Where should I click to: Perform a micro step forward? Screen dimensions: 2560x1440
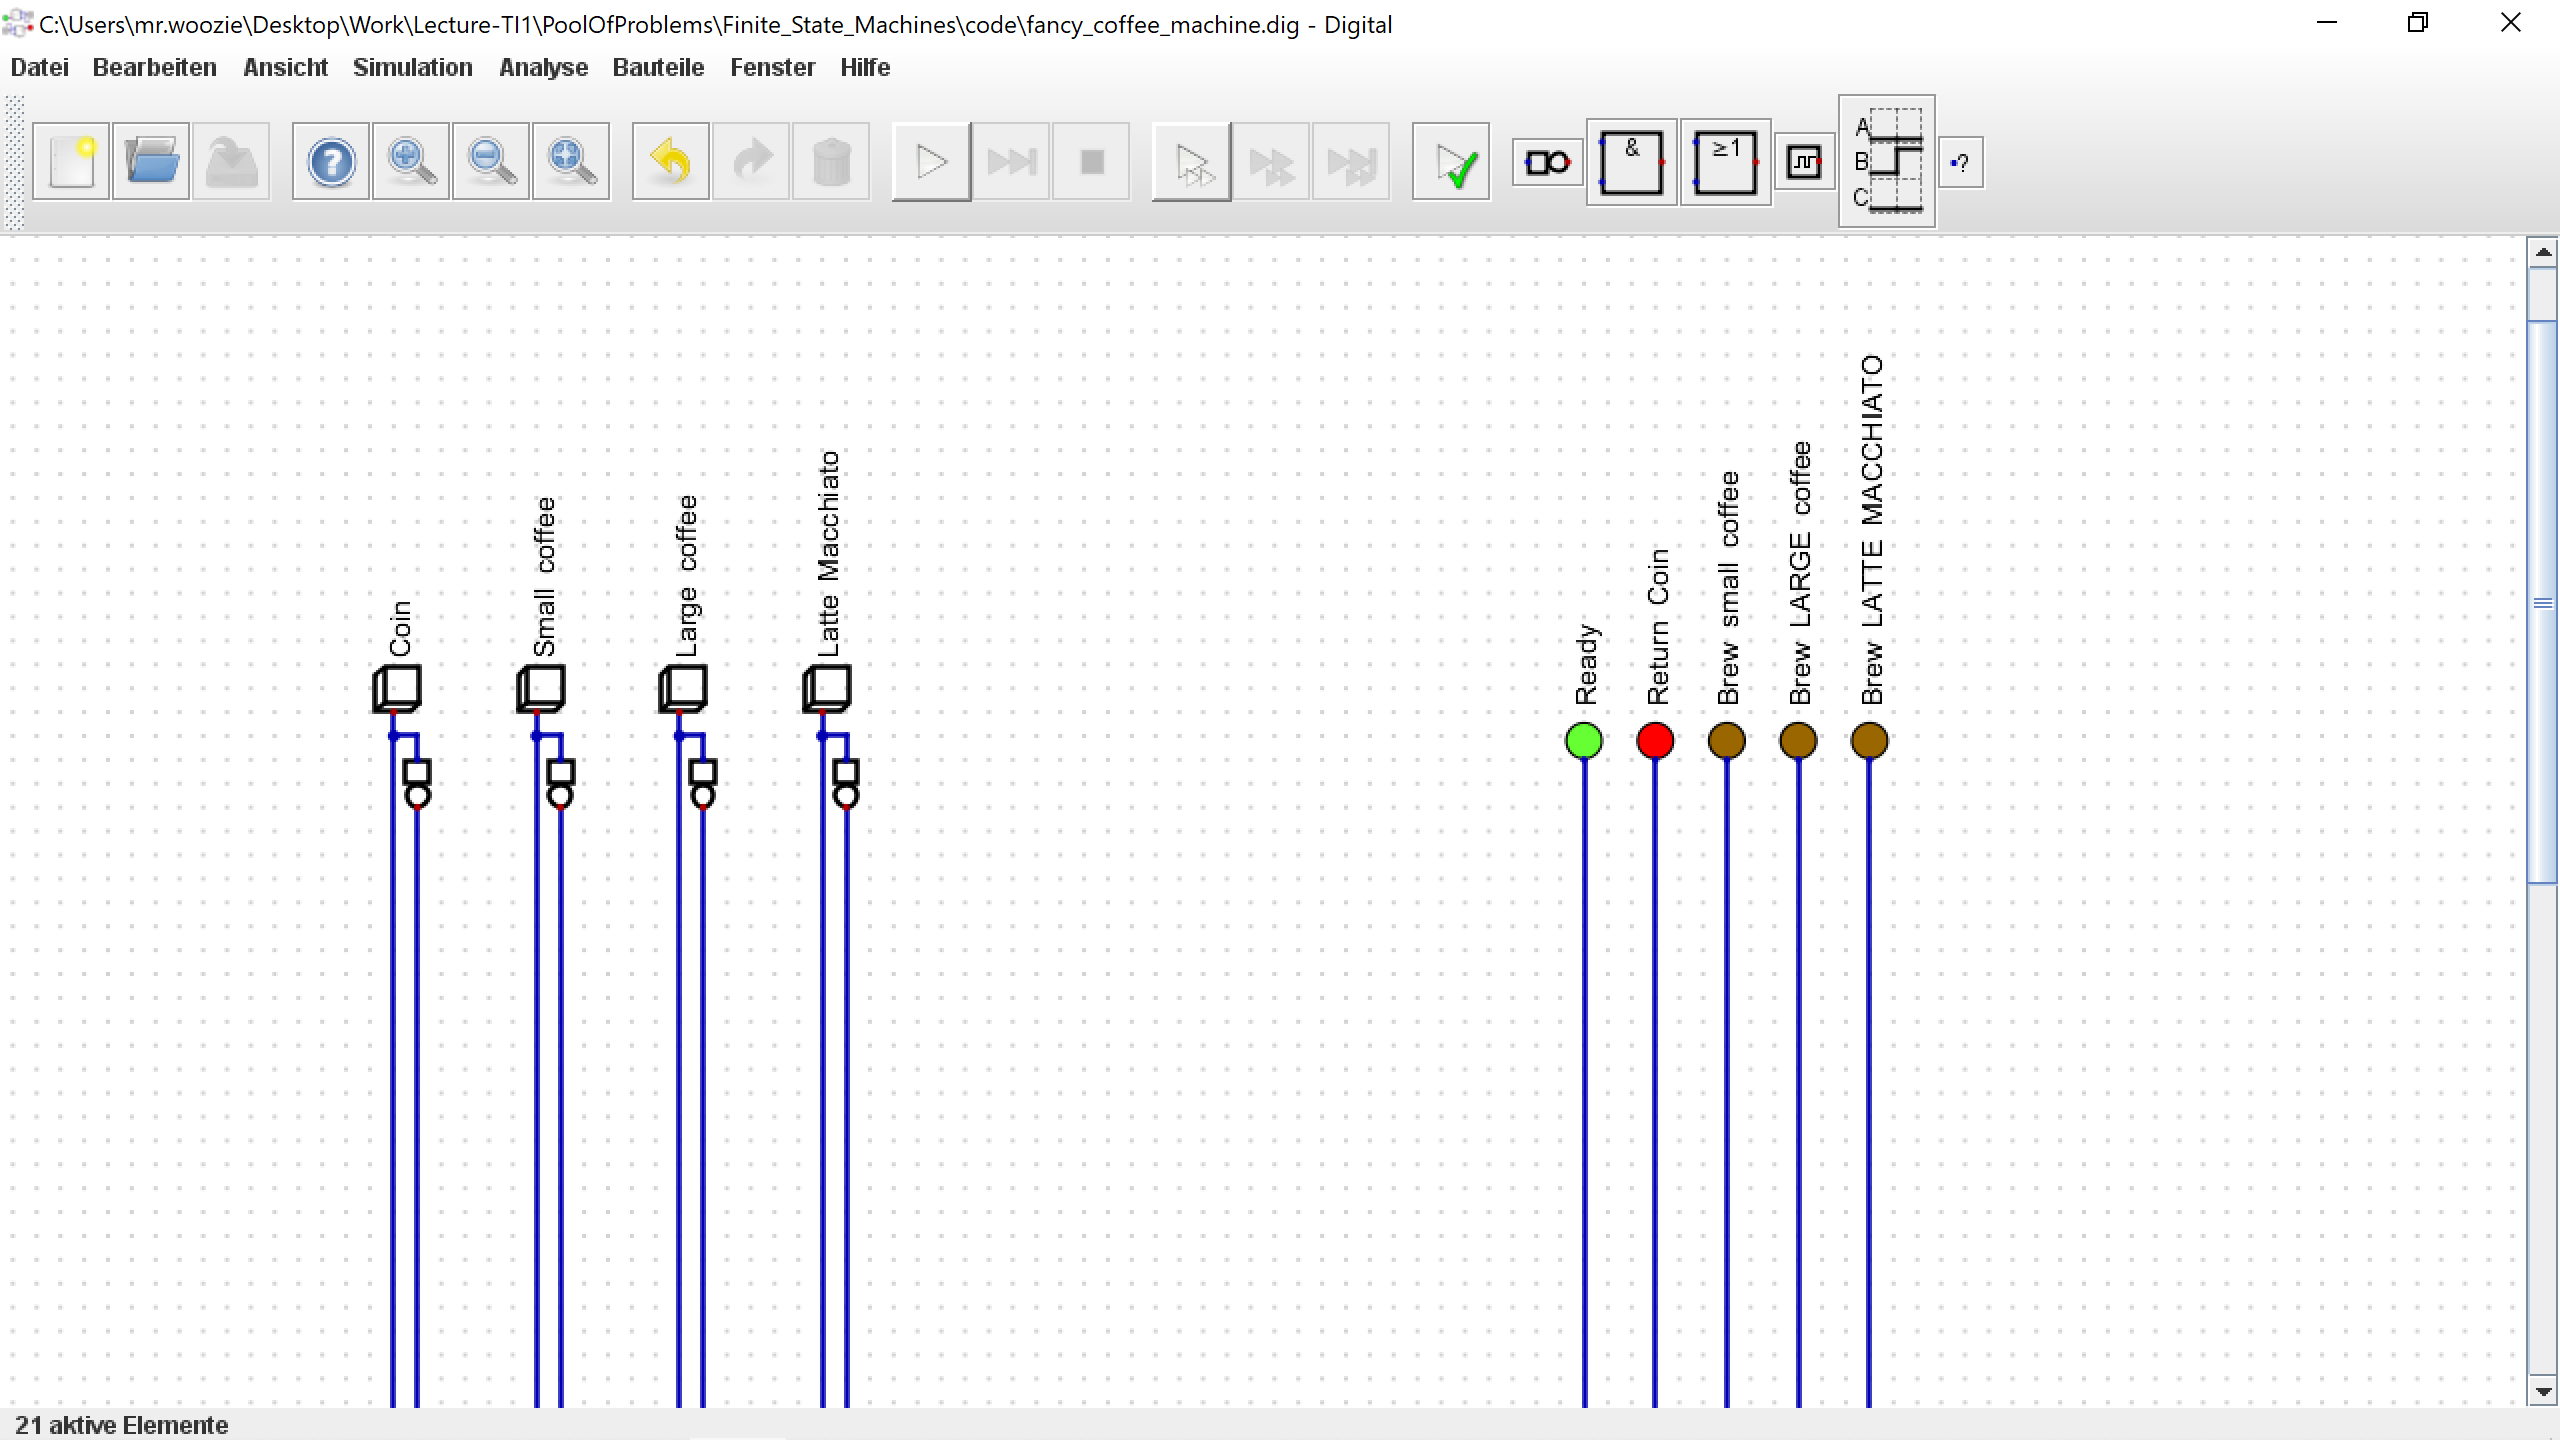point(1271,162)
